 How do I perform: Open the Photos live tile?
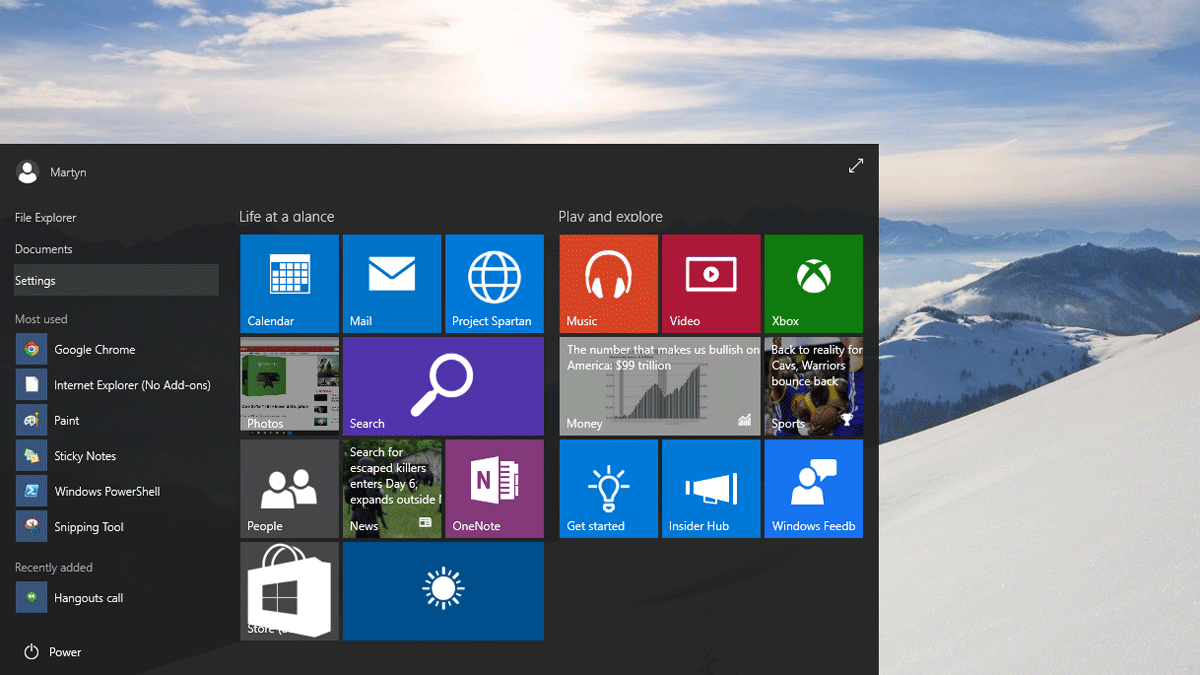pyautogui.click(x=290, y=386)
